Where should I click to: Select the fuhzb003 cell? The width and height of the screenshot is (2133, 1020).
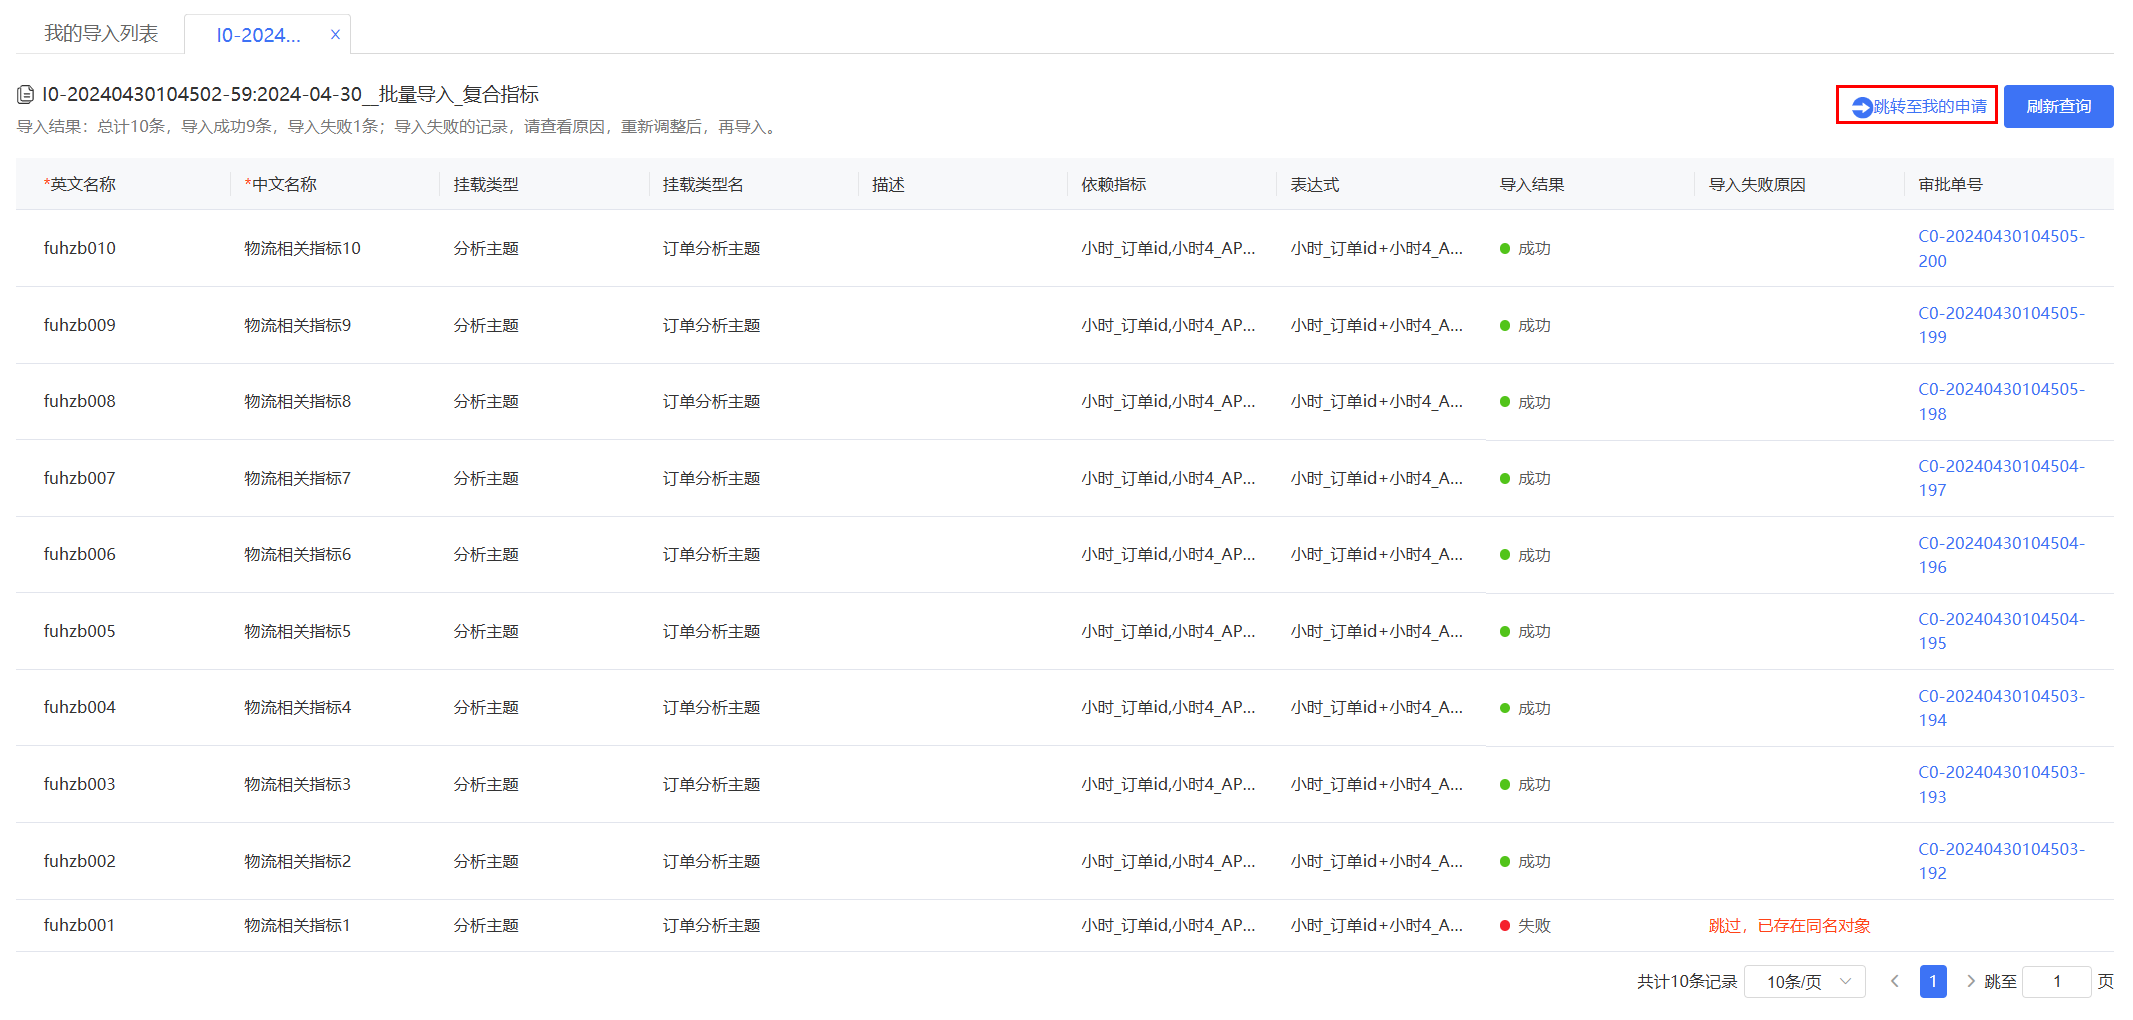click(x=80, y=784)
